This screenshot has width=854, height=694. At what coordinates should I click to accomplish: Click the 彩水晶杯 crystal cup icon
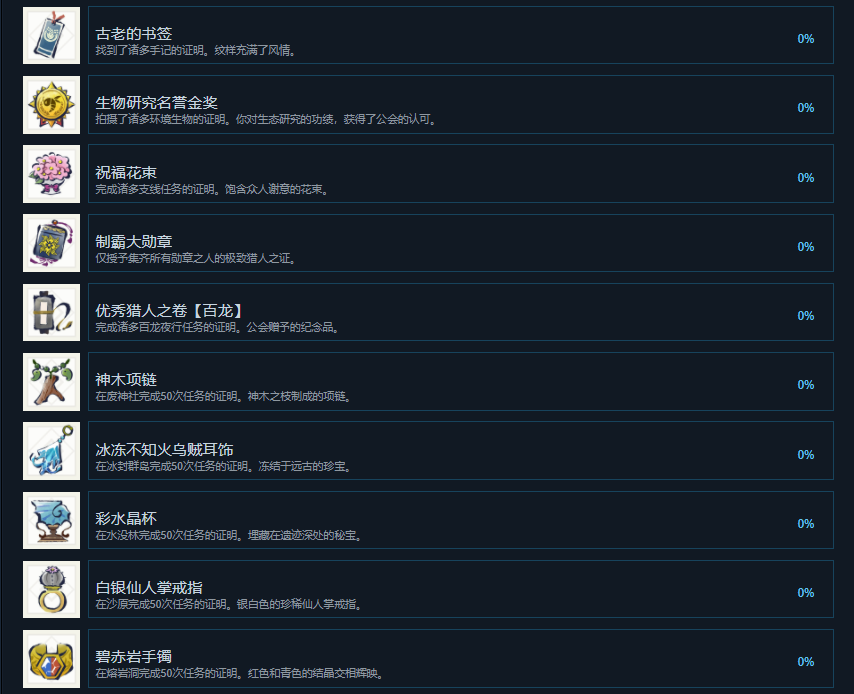(51, 520)
